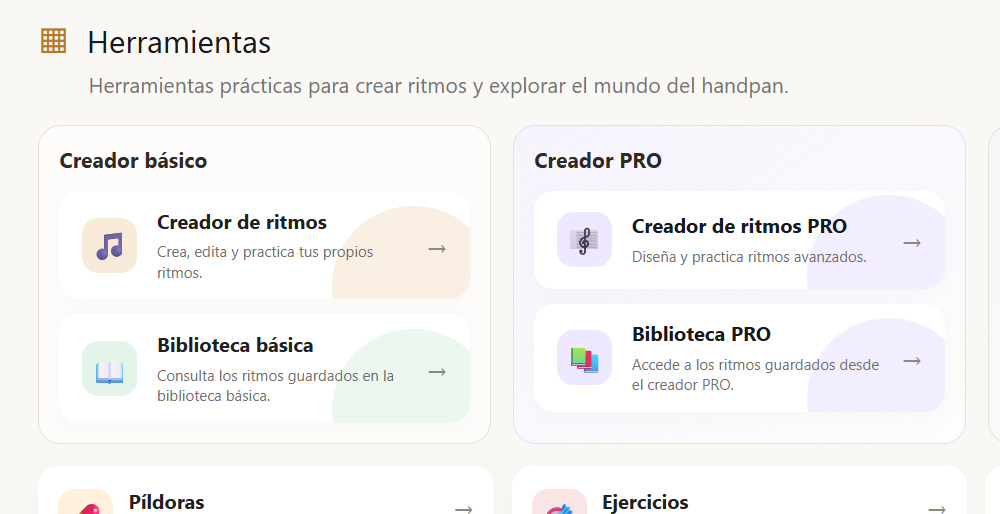The image size is (1000, 514).
Task: Click the subtitle "Herramientas prácticas para crear ritmos"
Action: coord(278,86)
